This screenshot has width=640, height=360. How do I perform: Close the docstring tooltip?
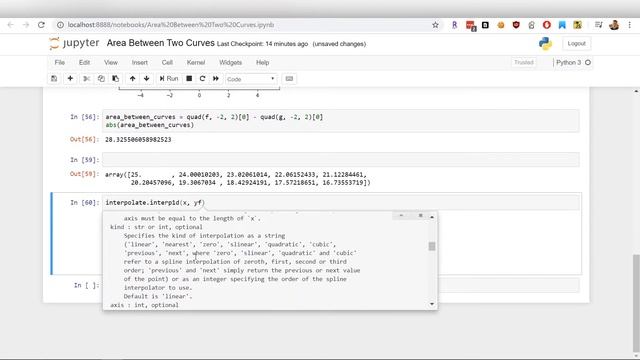click(420, 216)
